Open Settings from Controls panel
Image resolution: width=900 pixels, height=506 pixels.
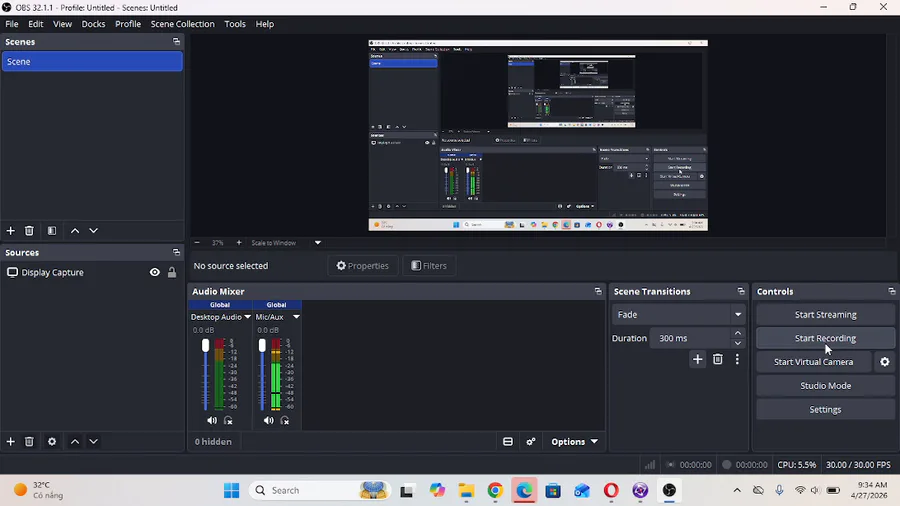[825, 410]
